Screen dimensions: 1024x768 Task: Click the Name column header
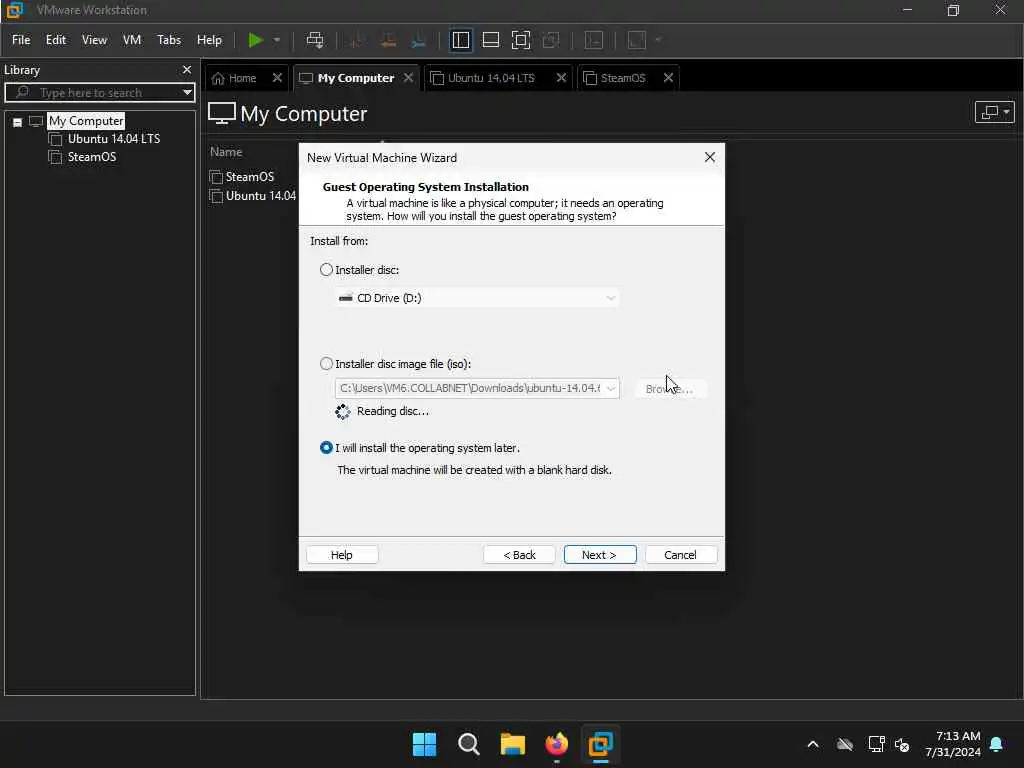[226, 152]
